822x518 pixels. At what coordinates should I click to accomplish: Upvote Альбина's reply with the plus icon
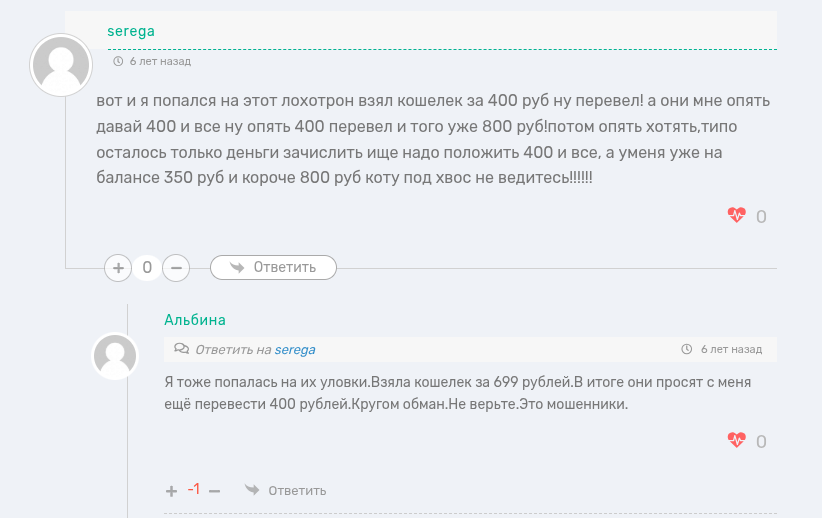(x=172, y=490)
